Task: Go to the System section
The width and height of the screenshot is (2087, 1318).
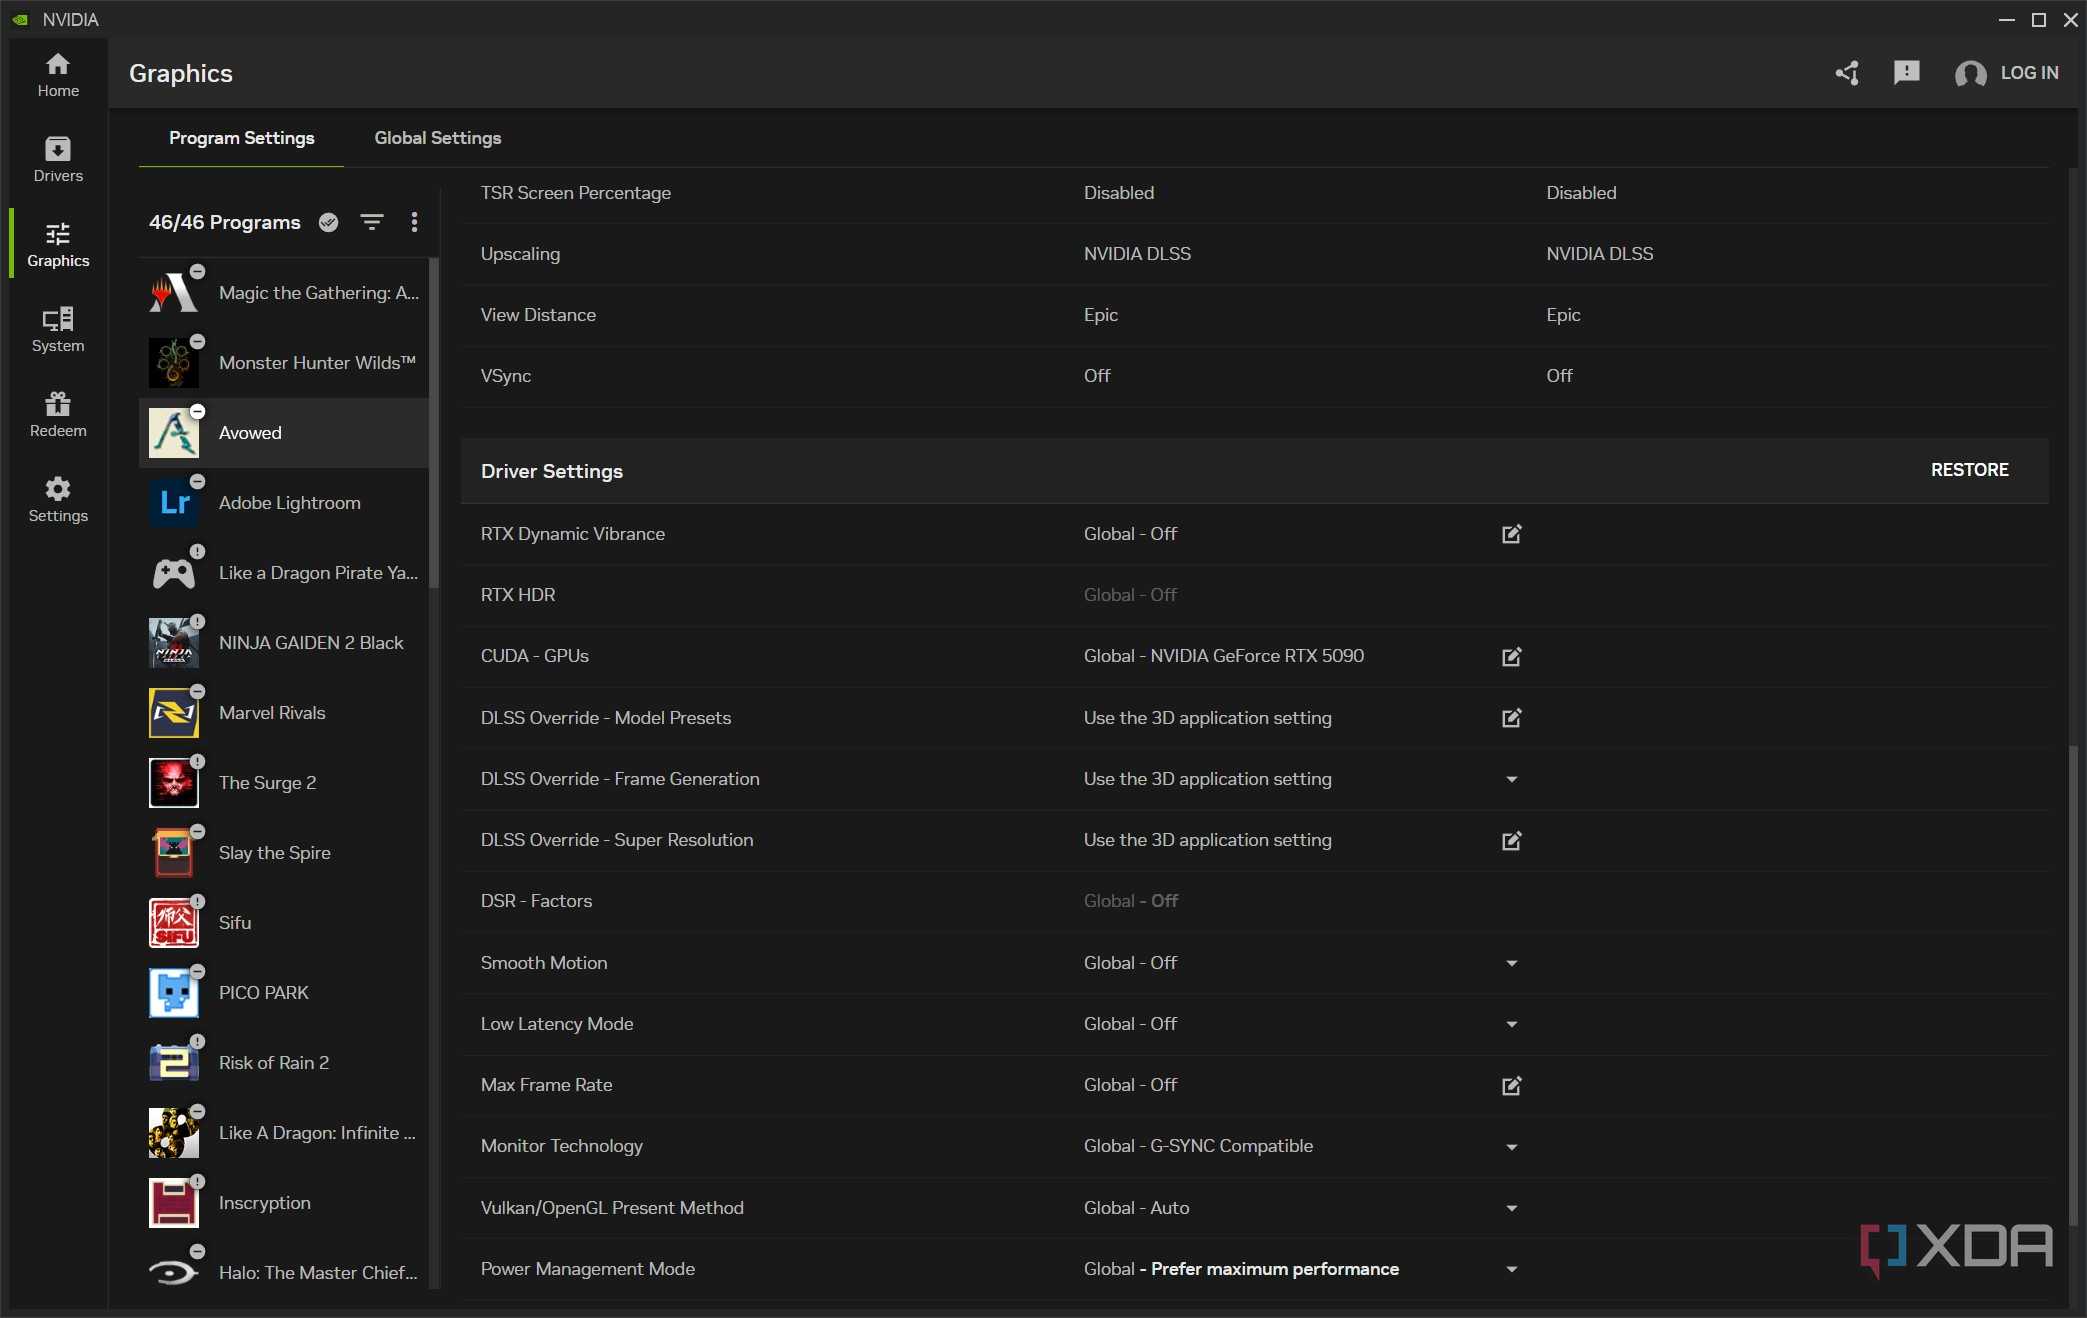Action: click(58, 330)
